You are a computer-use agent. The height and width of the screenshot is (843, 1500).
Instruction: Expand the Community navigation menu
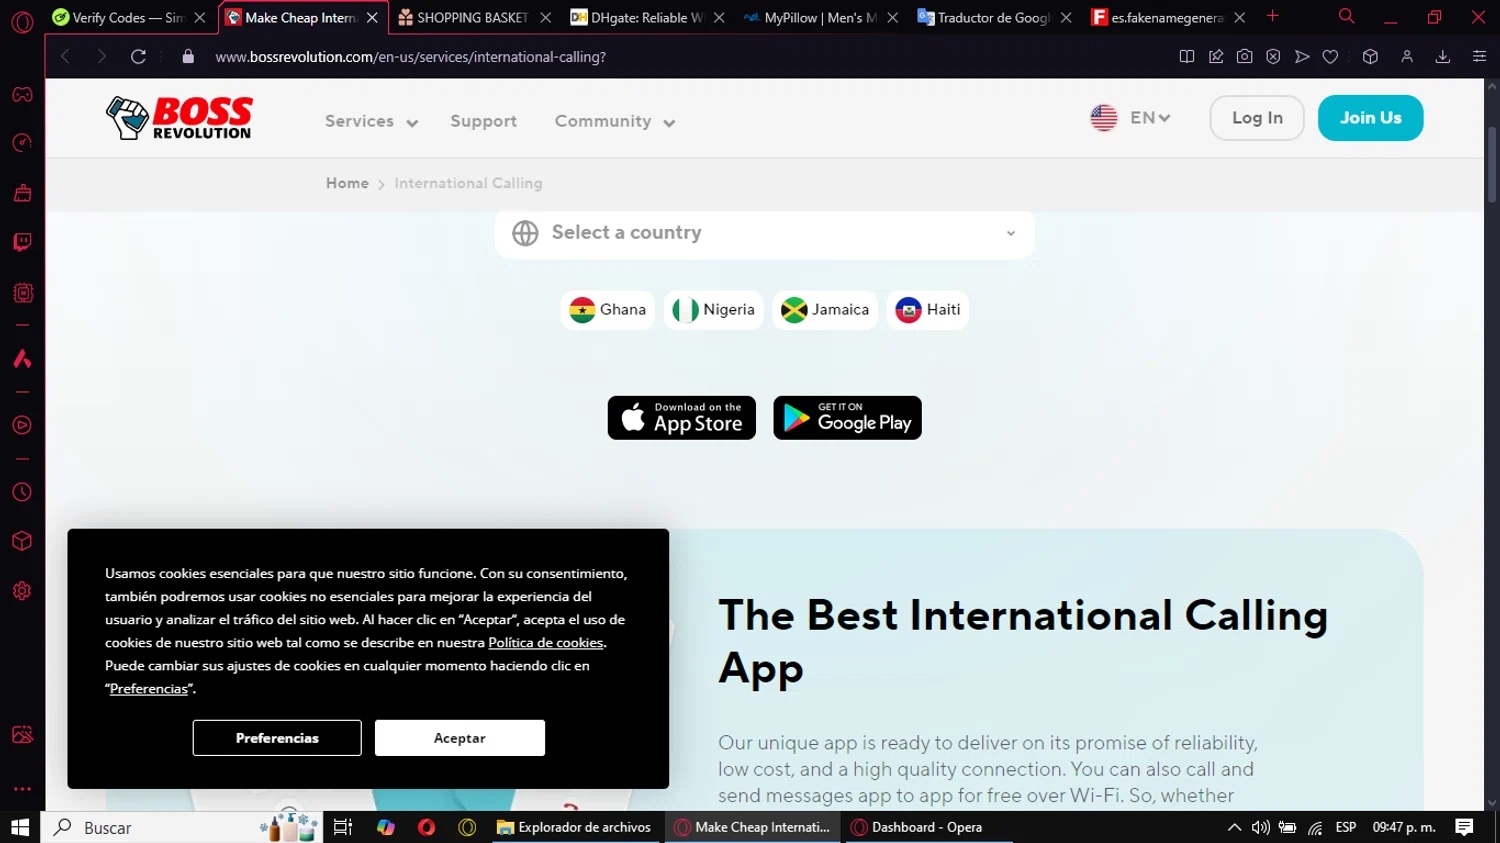(x=615, y=121)
